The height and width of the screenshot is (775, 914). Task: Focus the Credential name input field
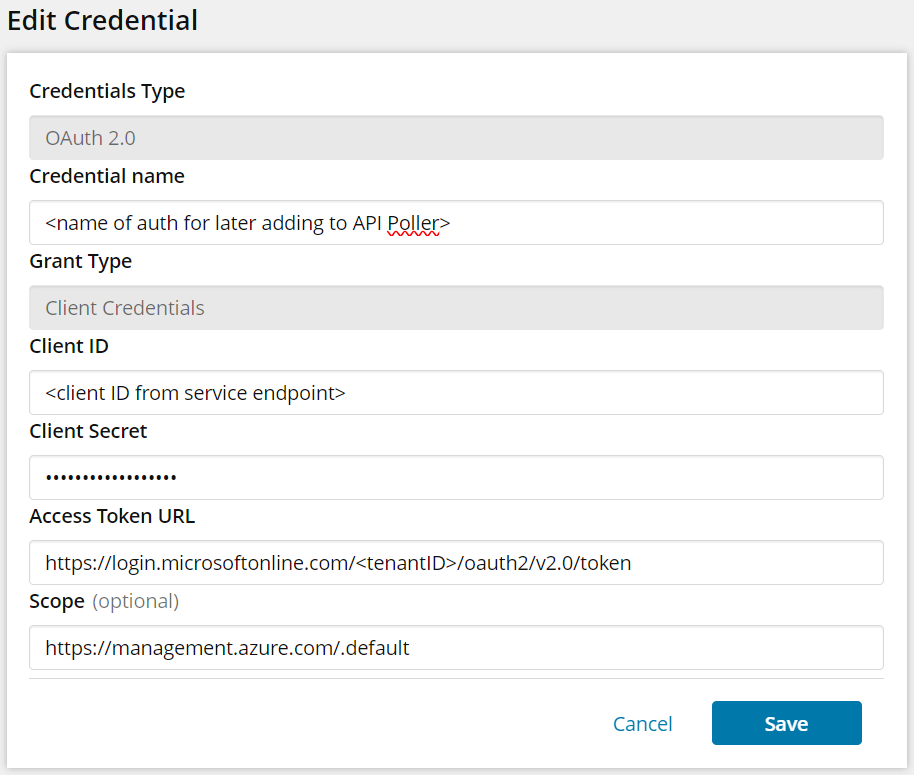coord(456,222)
